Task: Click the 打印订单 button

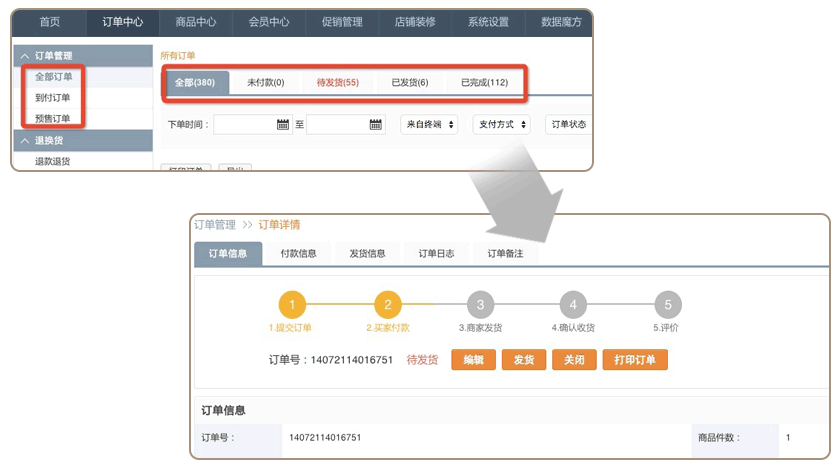Action: point(634,360)
